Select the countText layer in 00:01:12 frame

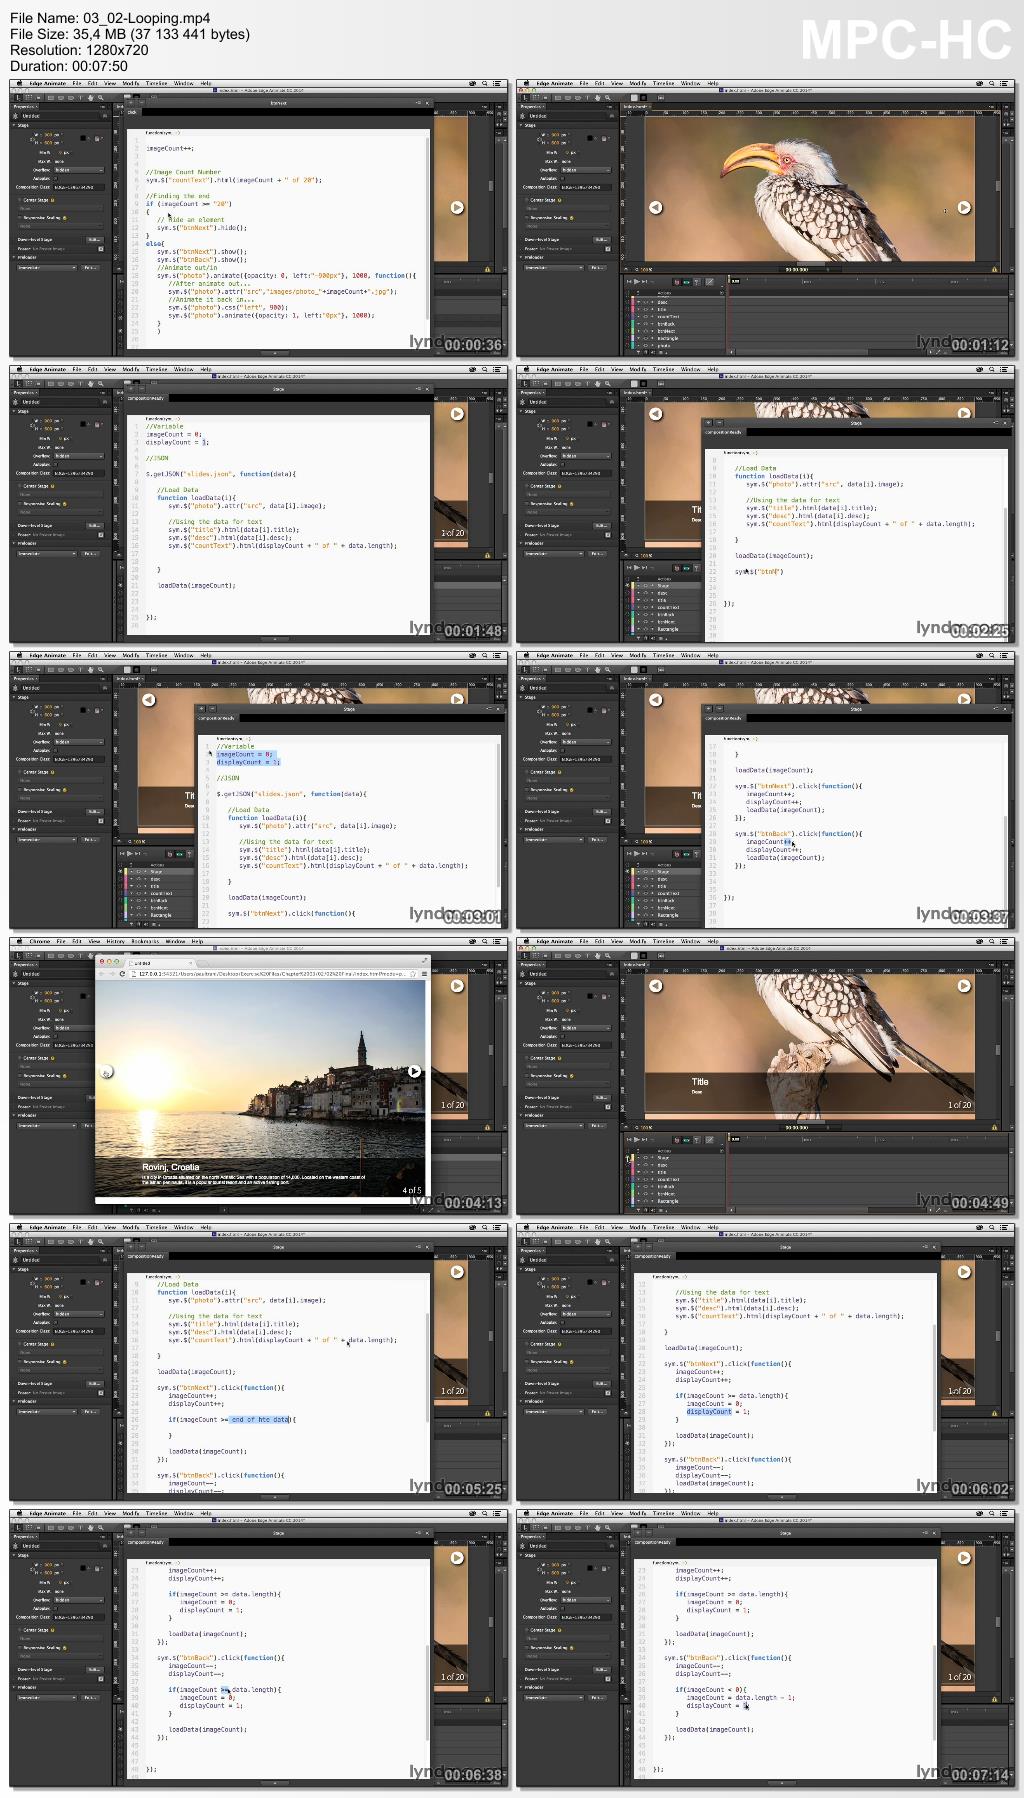point(668,317)
